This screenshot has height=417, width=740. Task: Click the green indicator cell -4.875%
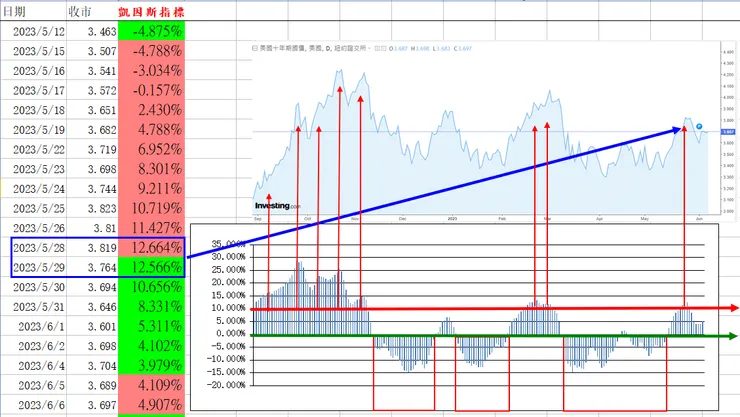coord(151,31)
